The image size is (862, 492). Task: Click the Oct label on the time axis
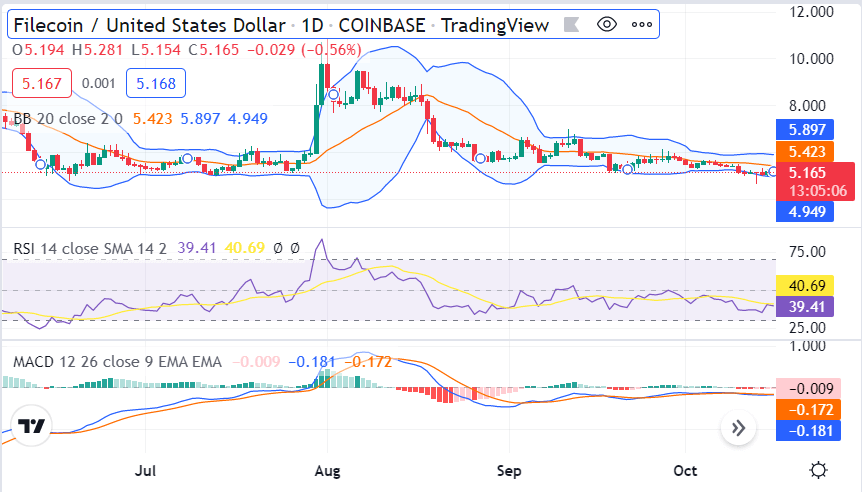[685, 471]
